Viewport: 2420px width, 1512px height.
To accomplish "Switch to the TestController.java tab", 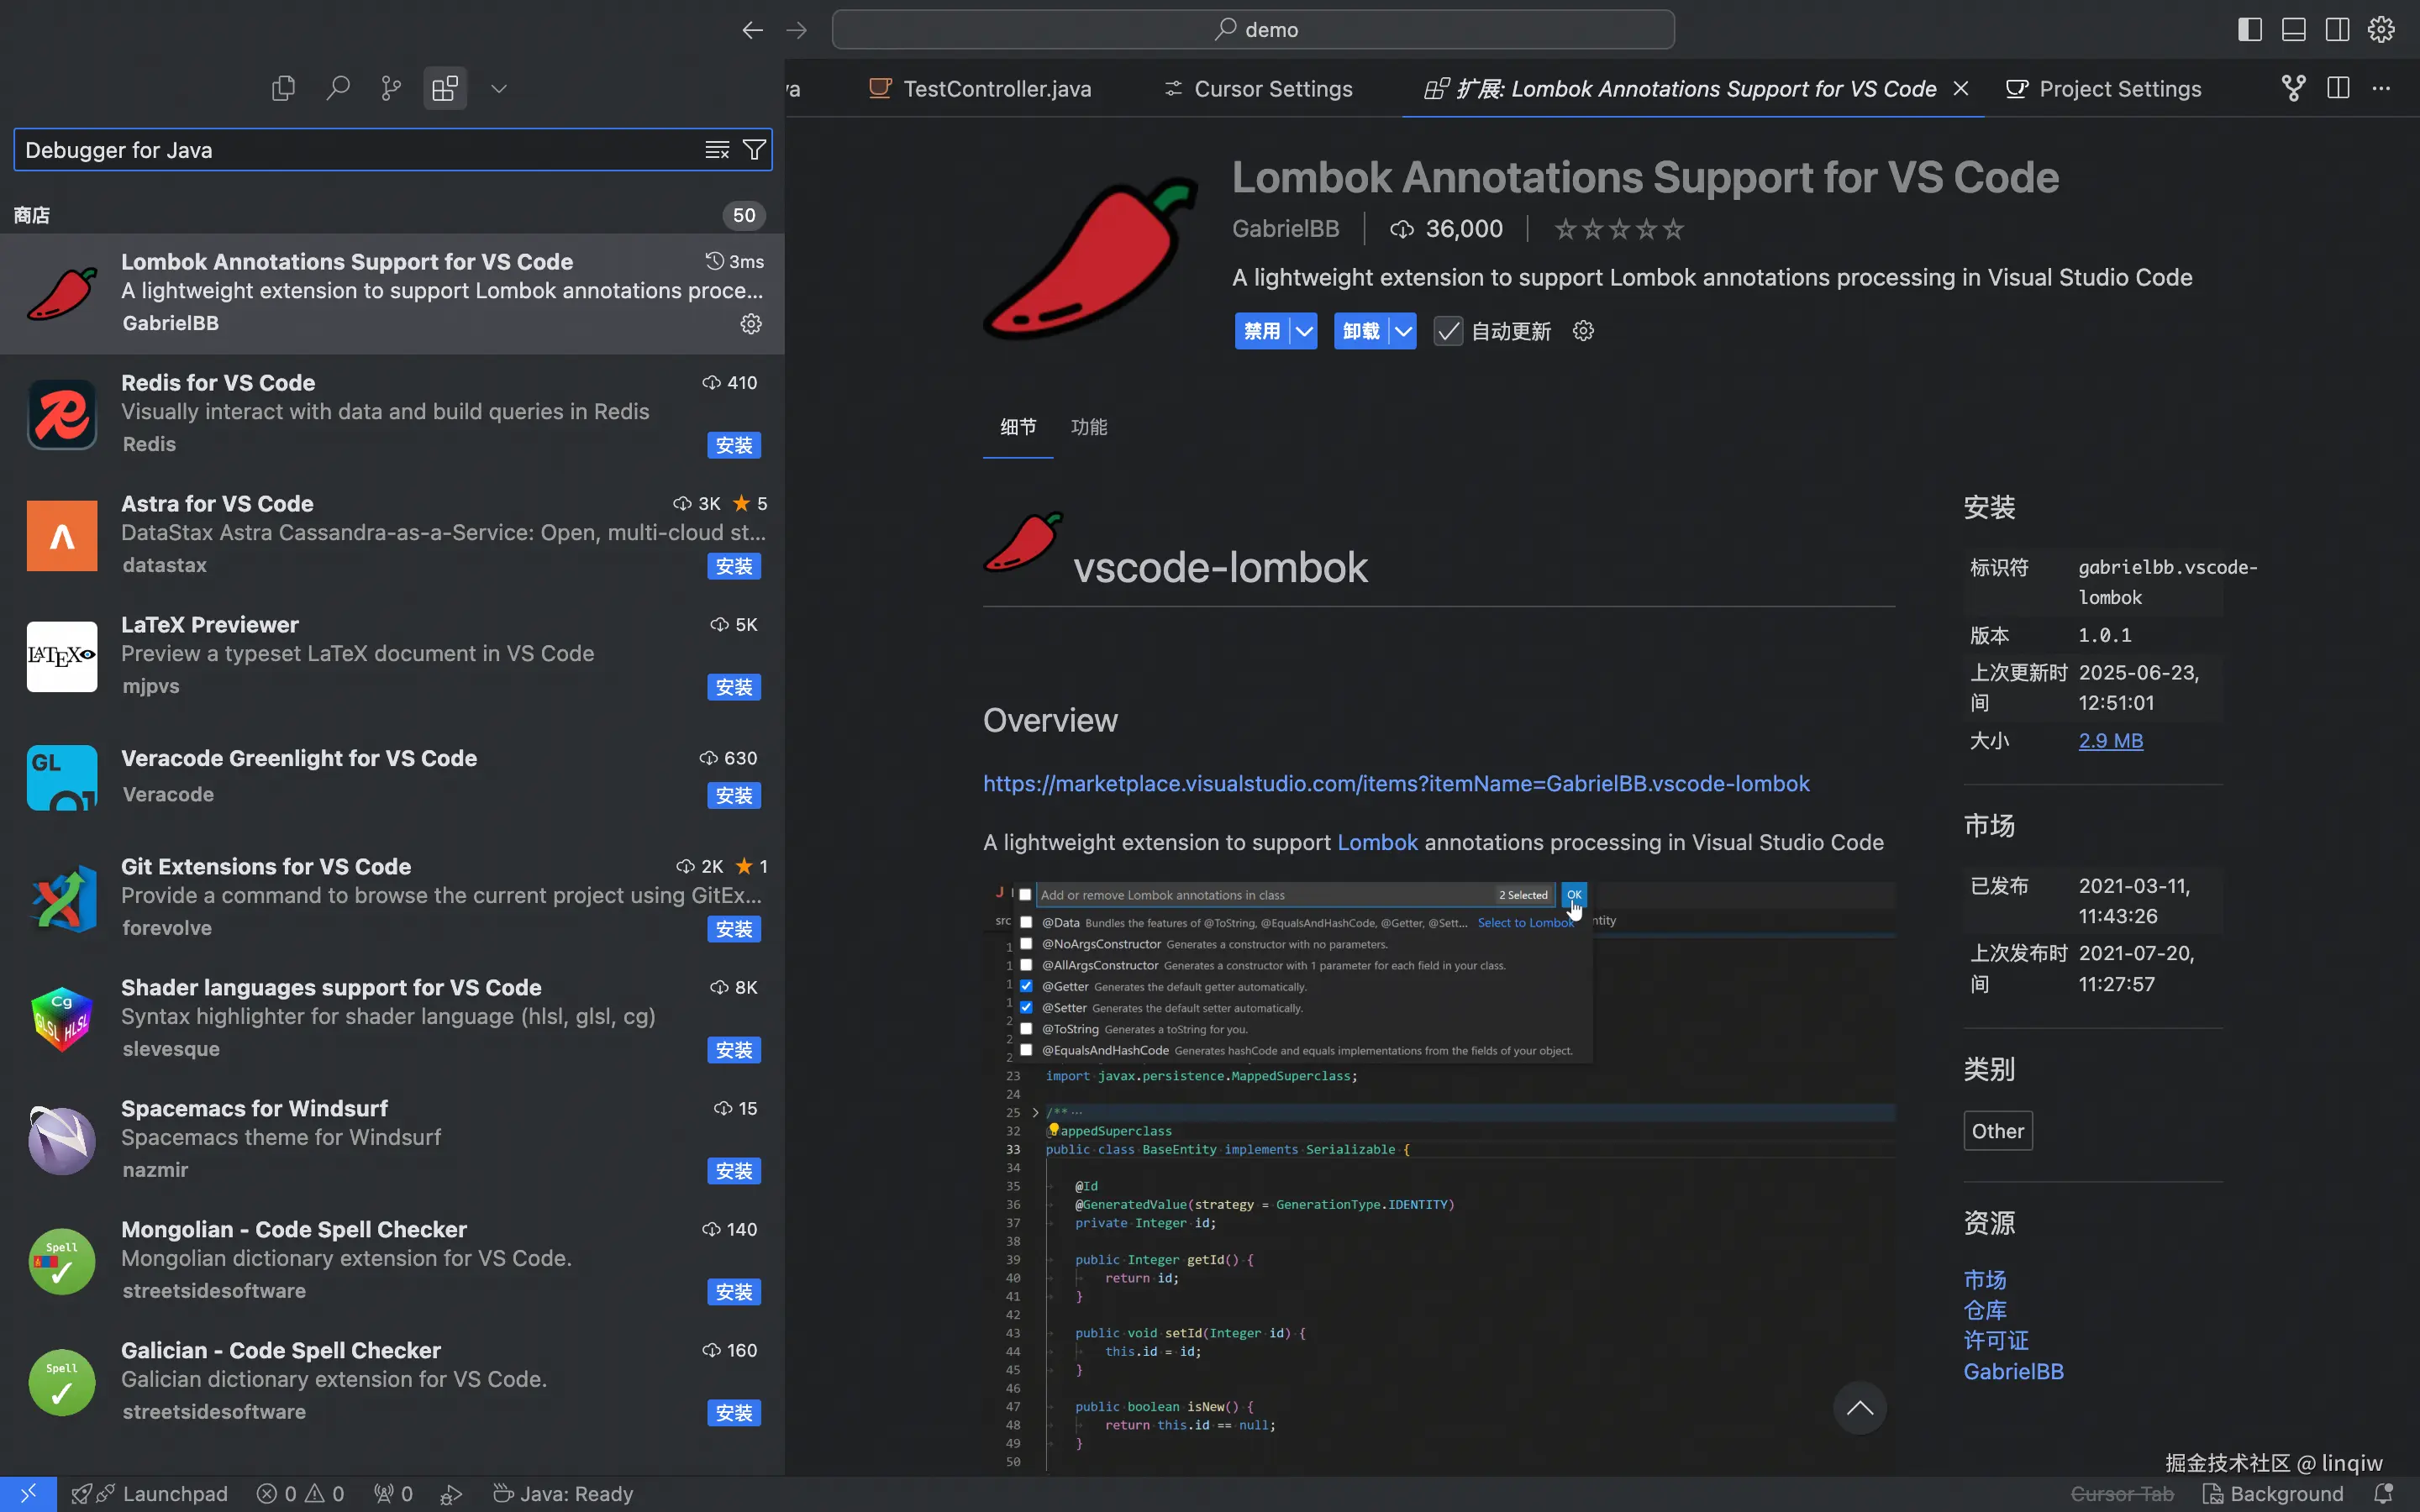I will tap(995, 89).
